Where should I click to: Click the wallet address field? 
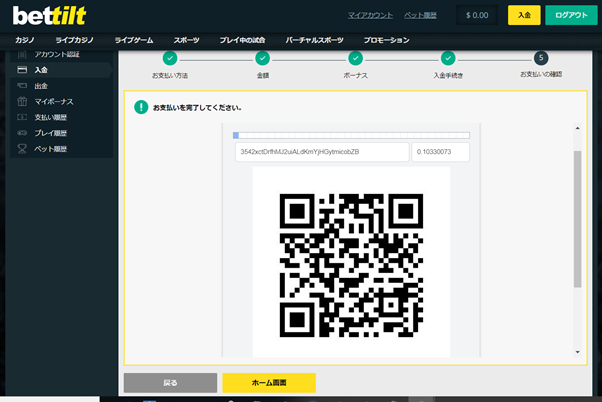click(x=322, y=152)
